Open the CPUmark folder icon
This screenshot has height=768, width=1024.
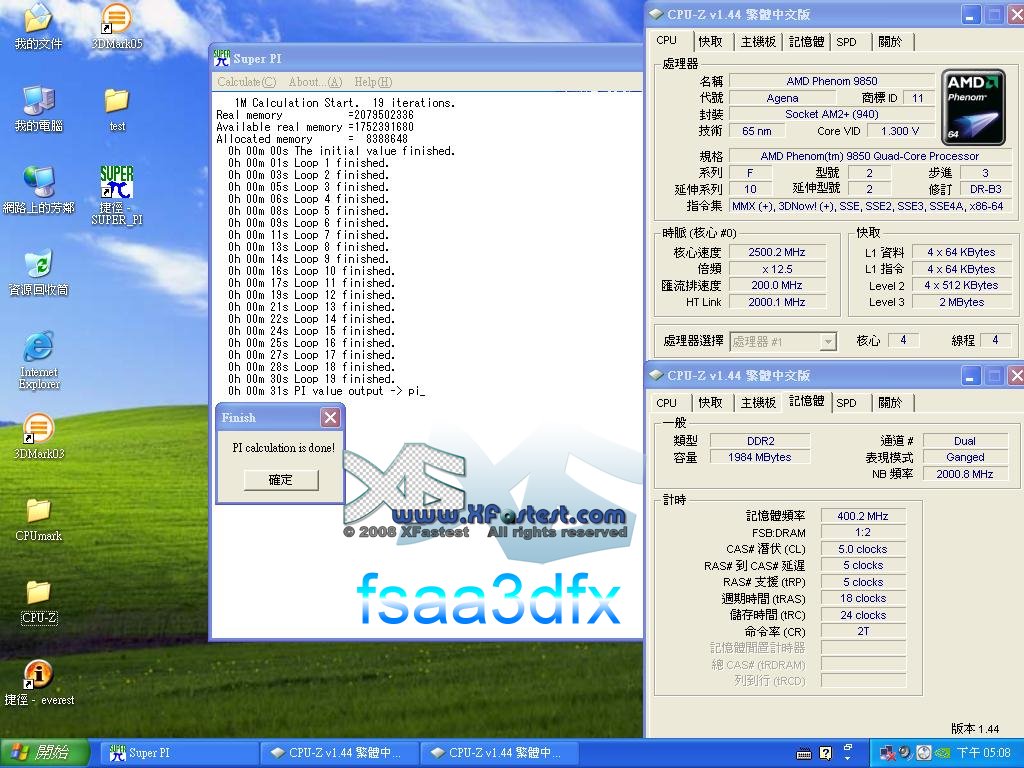[x=38, y=512]
